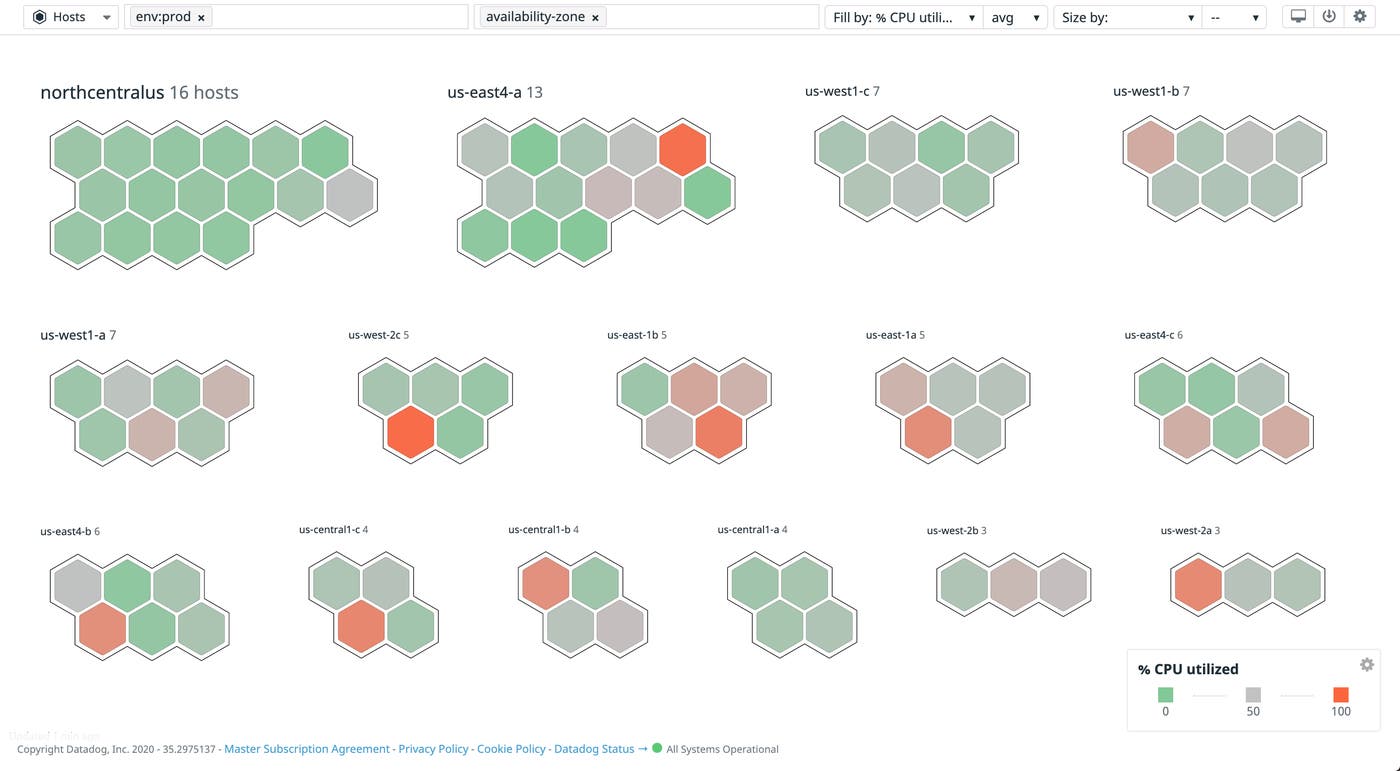
Task: Select the orange hexagon in us-east4-a
Action: pos(684,149)
